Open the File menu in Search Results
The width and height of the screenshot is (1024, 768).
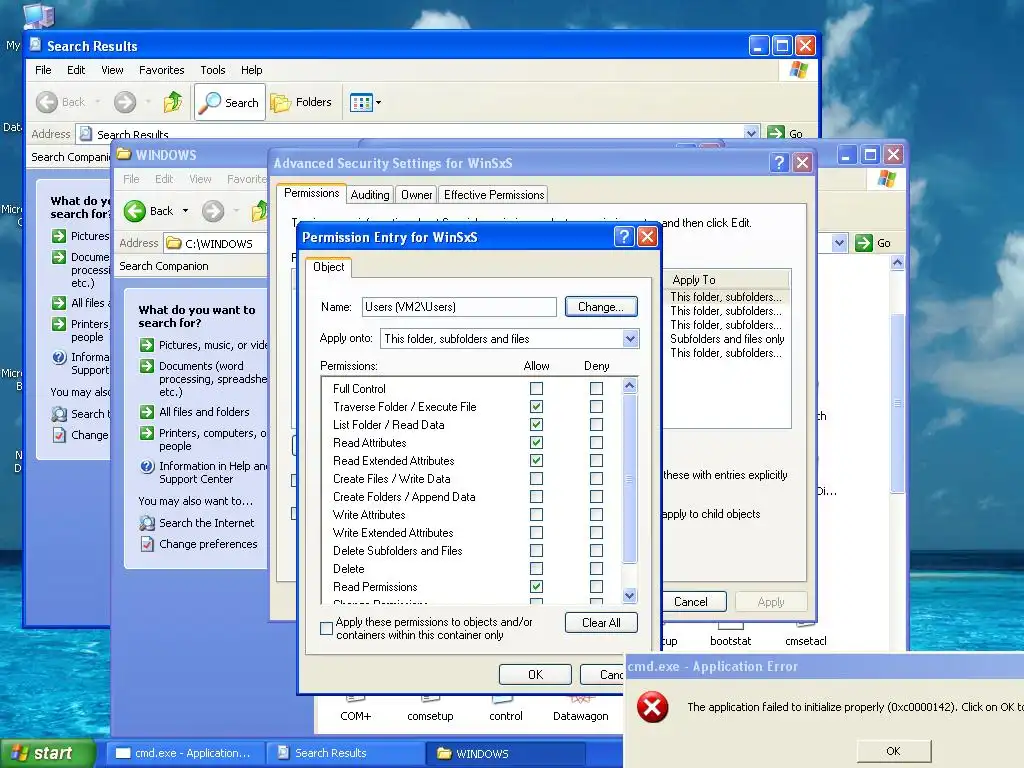pyautogui.click(x=43, y=70)
